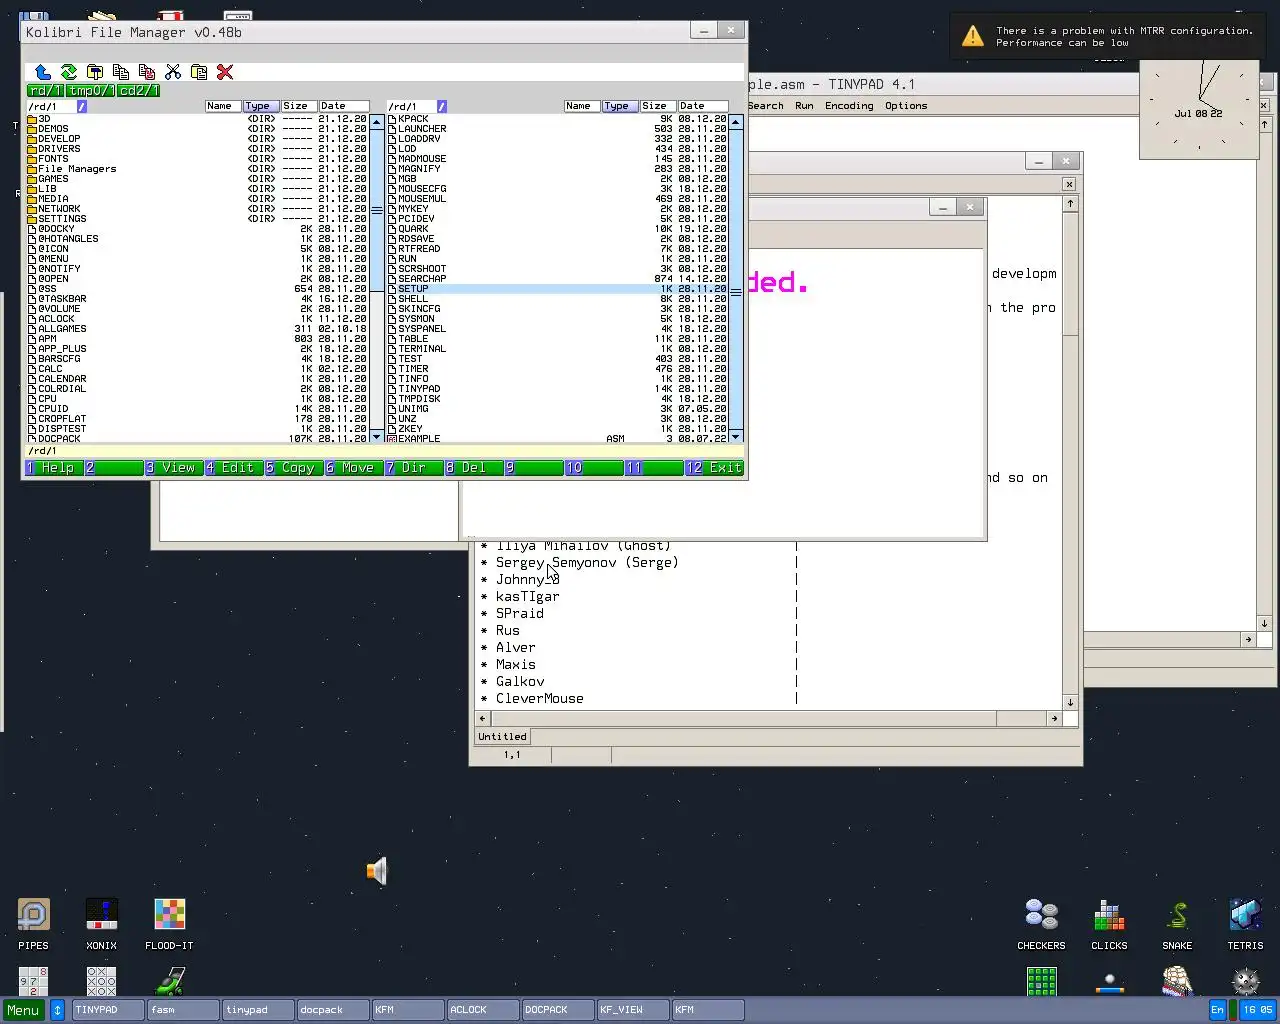Open the lawn mower game icon
This screenshot has height=1024, width=1280.
pos(169,981)
